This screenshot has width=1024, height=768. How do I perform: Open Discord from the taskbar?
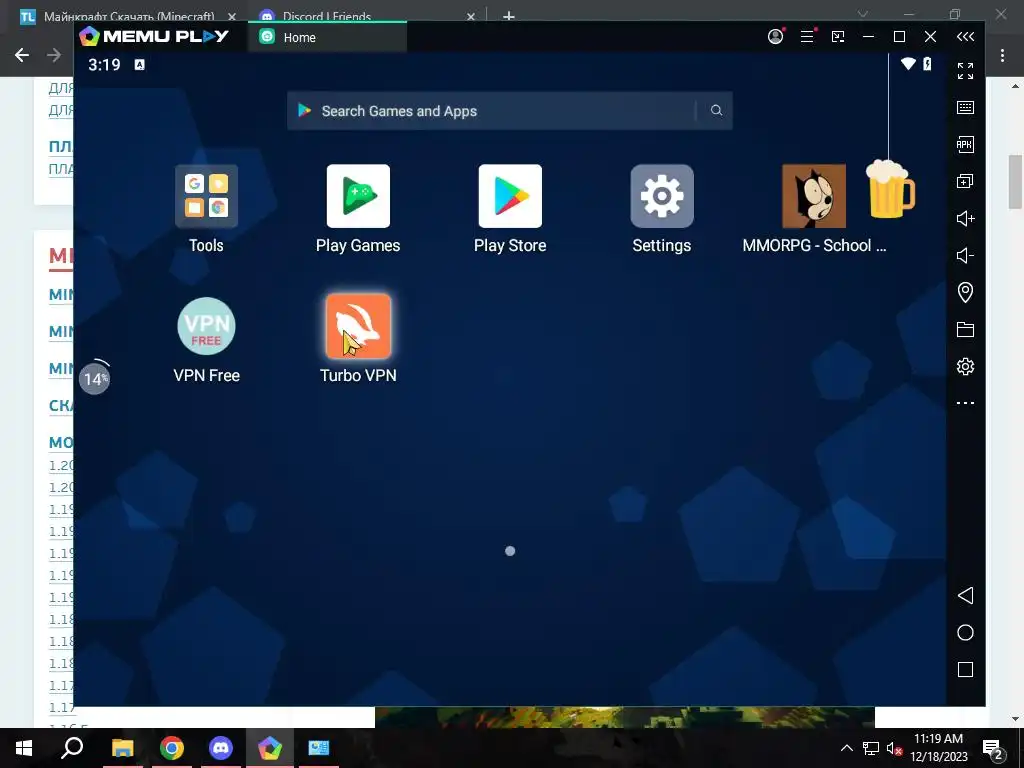(221, 748)
